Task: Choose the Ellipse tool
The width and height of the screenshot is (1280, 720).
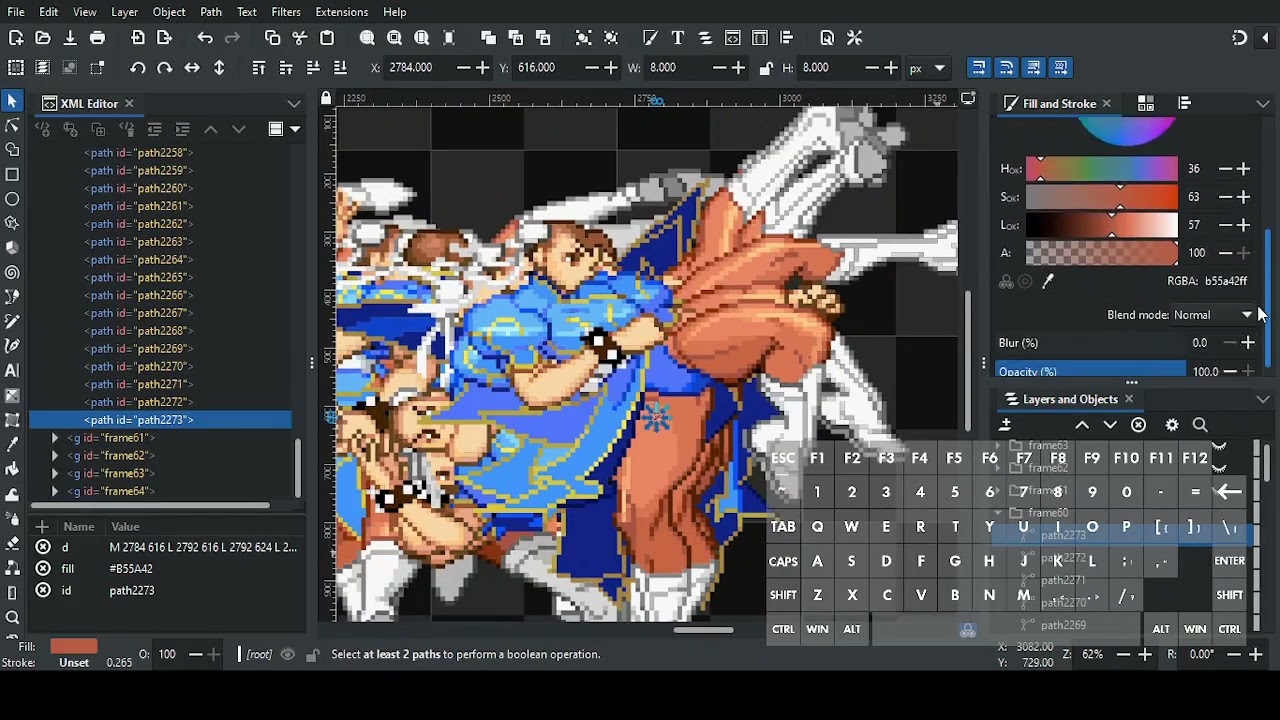Action: pos(12,199)
